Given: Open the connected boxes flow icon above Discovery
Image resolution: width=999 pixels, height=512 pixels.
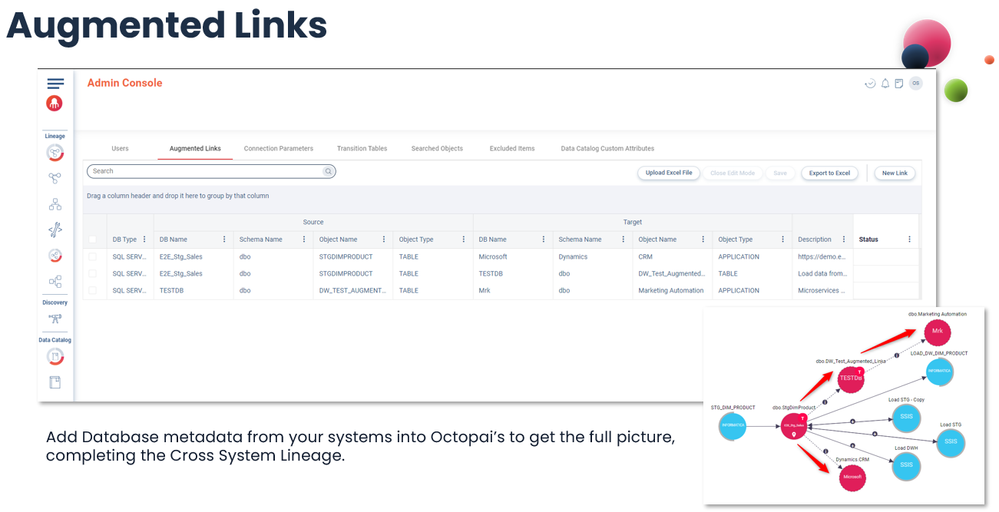Looking at the screenshot, I should tap(55, 281).
